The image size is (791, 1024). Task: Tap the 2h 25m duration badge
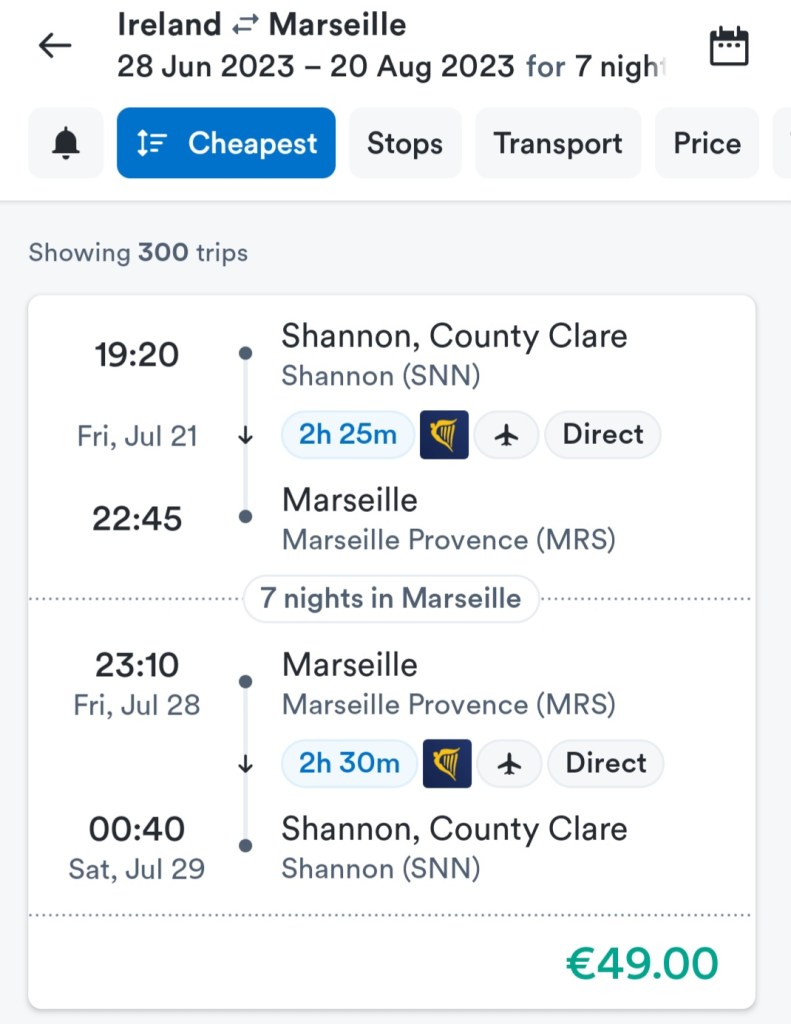pyautogui.click(x=348, y=435)
